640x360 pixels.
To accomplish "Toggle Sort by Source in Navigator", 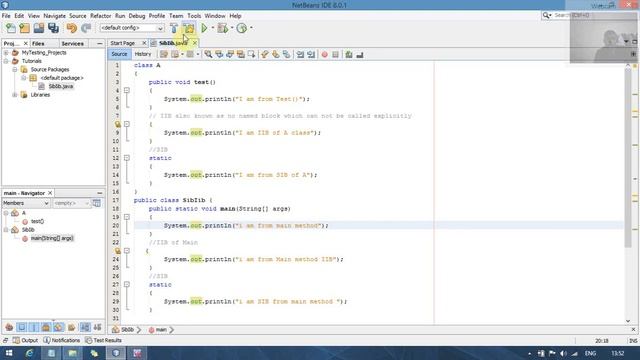I will pyautogui.click(x=97, y=327).
